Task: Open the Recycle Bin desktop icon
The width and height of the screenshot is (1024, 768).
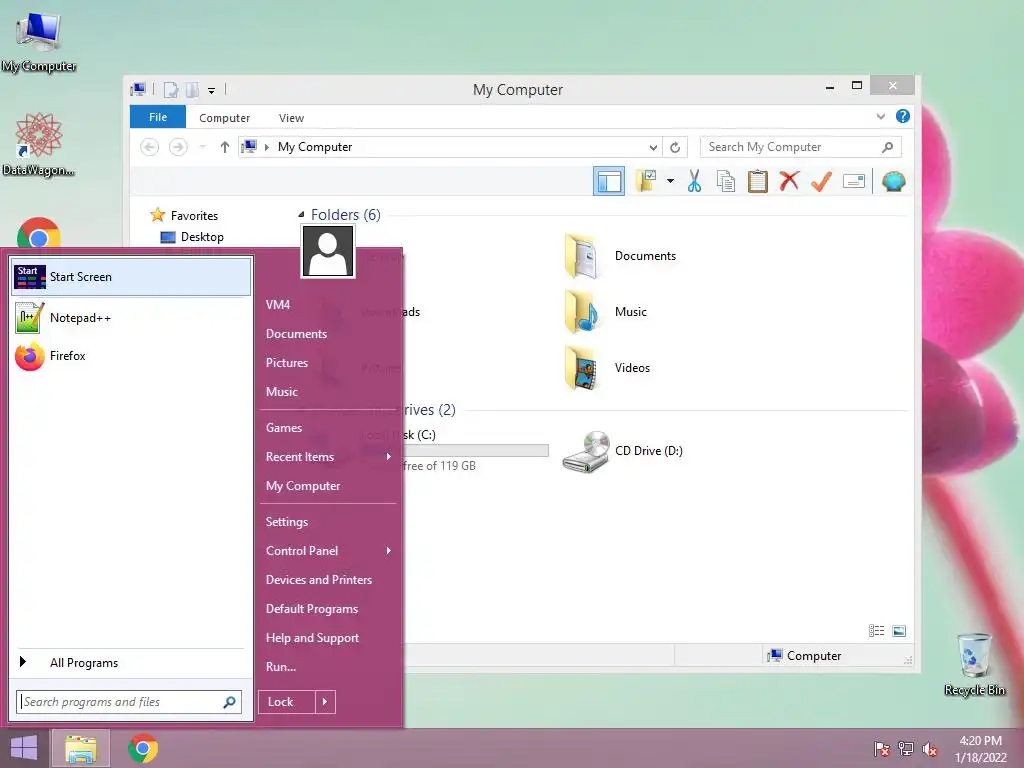Action: [974, 664]
